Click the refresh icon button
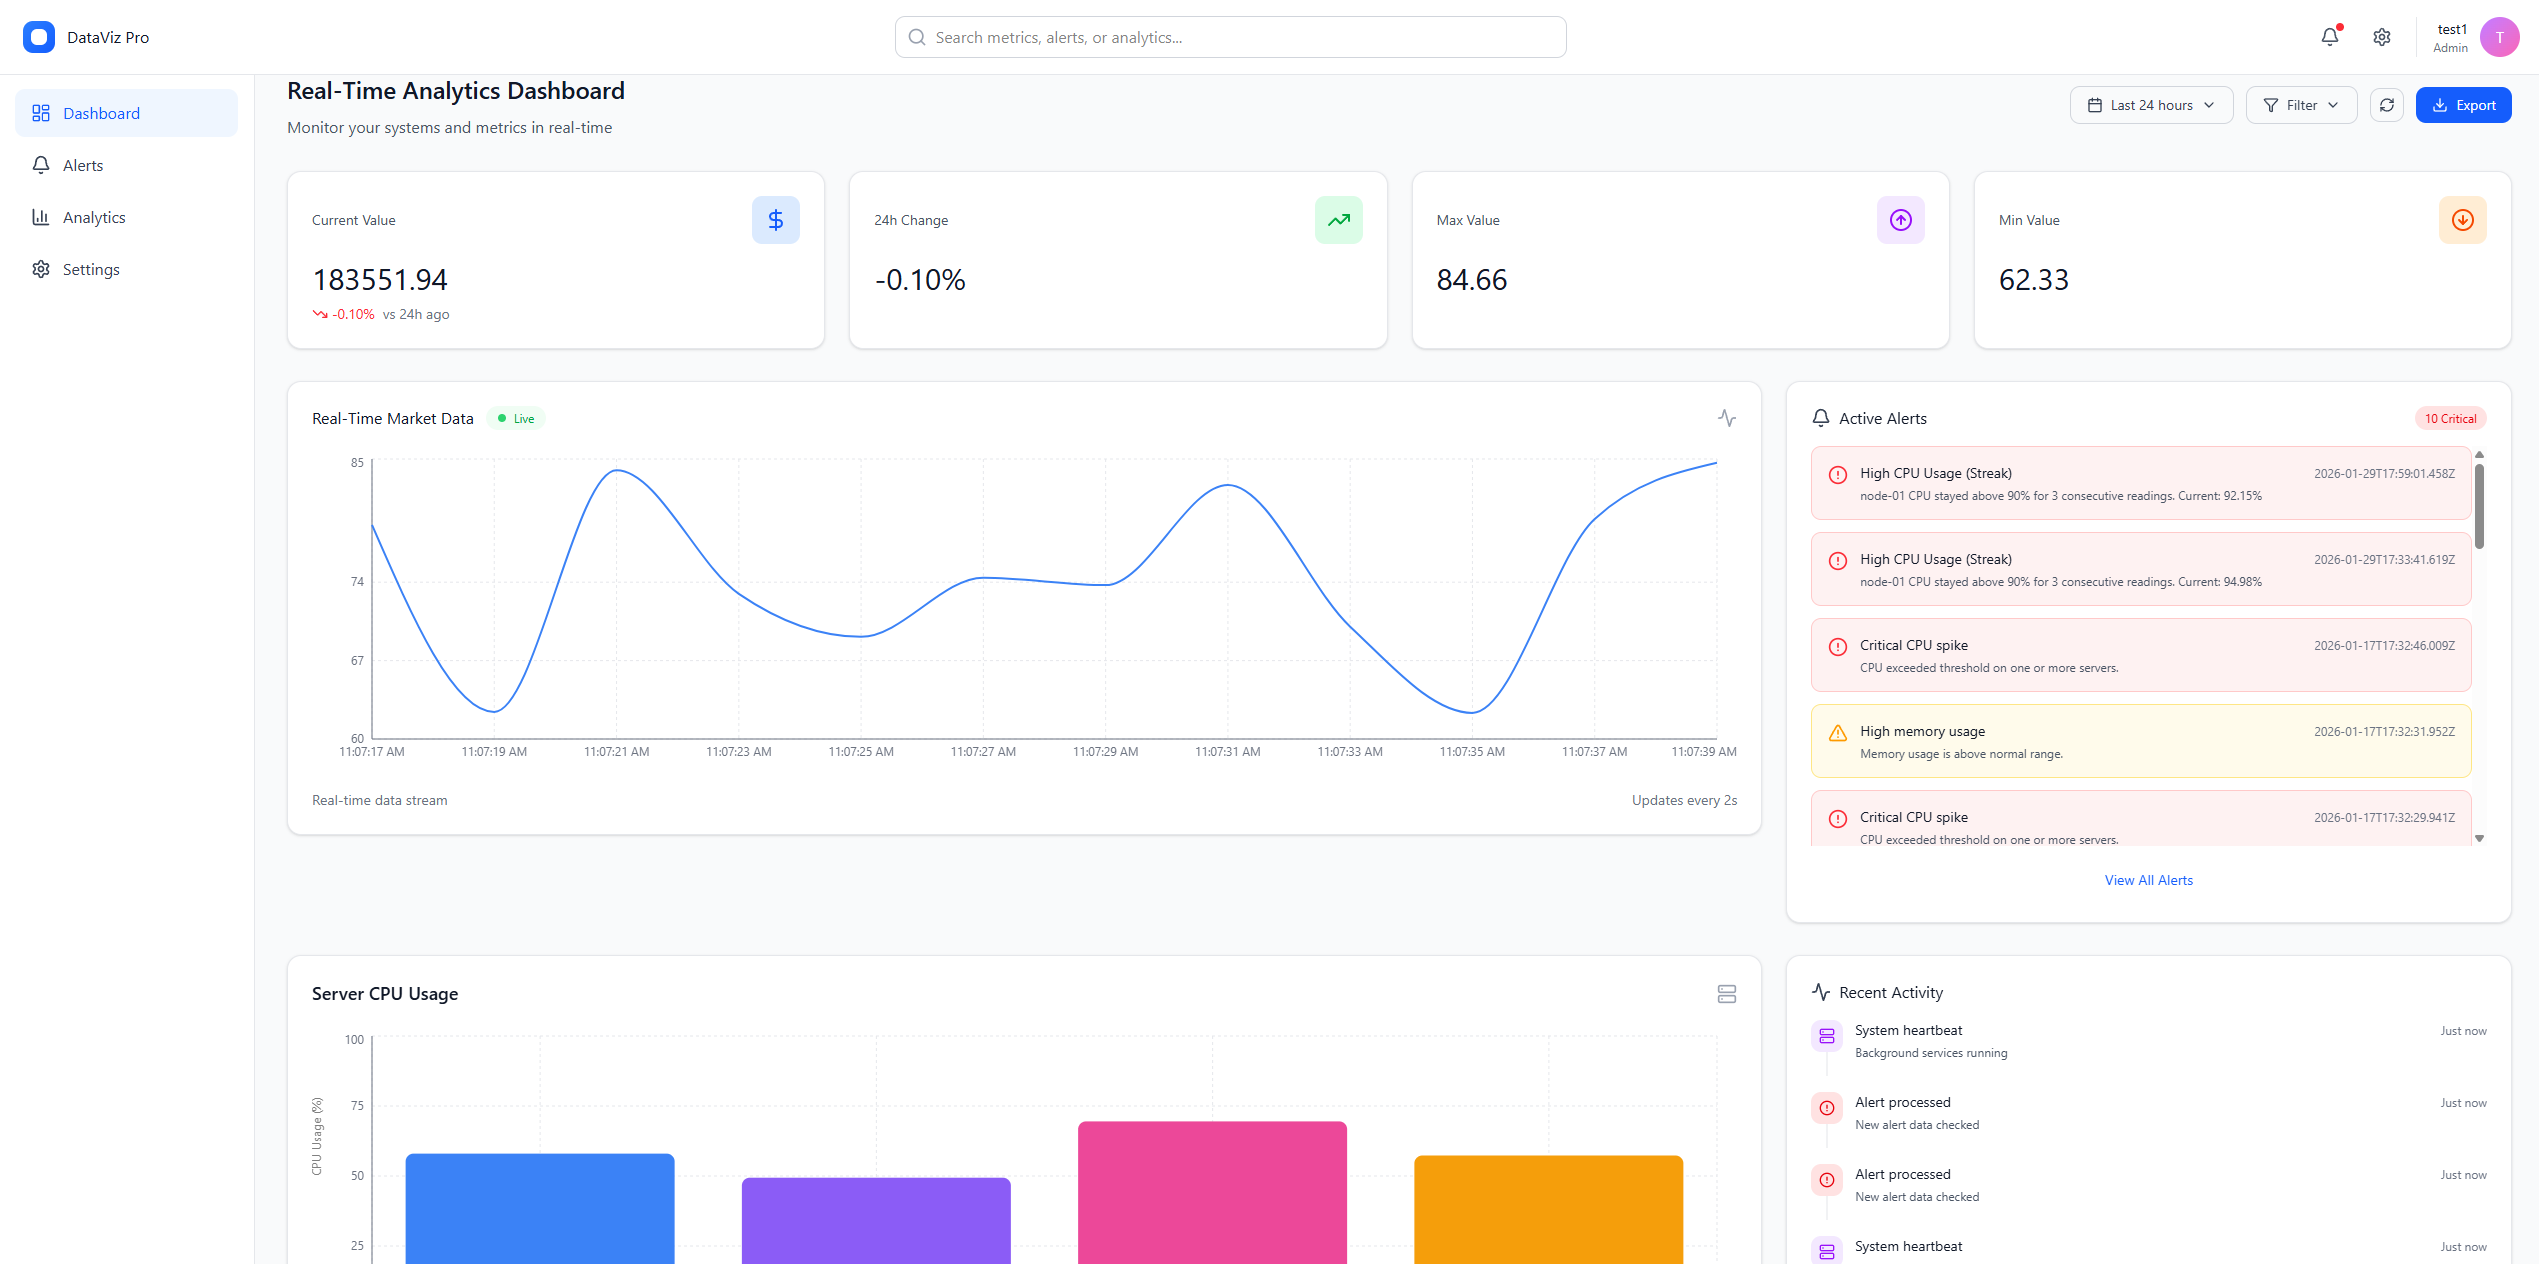 2386,105
